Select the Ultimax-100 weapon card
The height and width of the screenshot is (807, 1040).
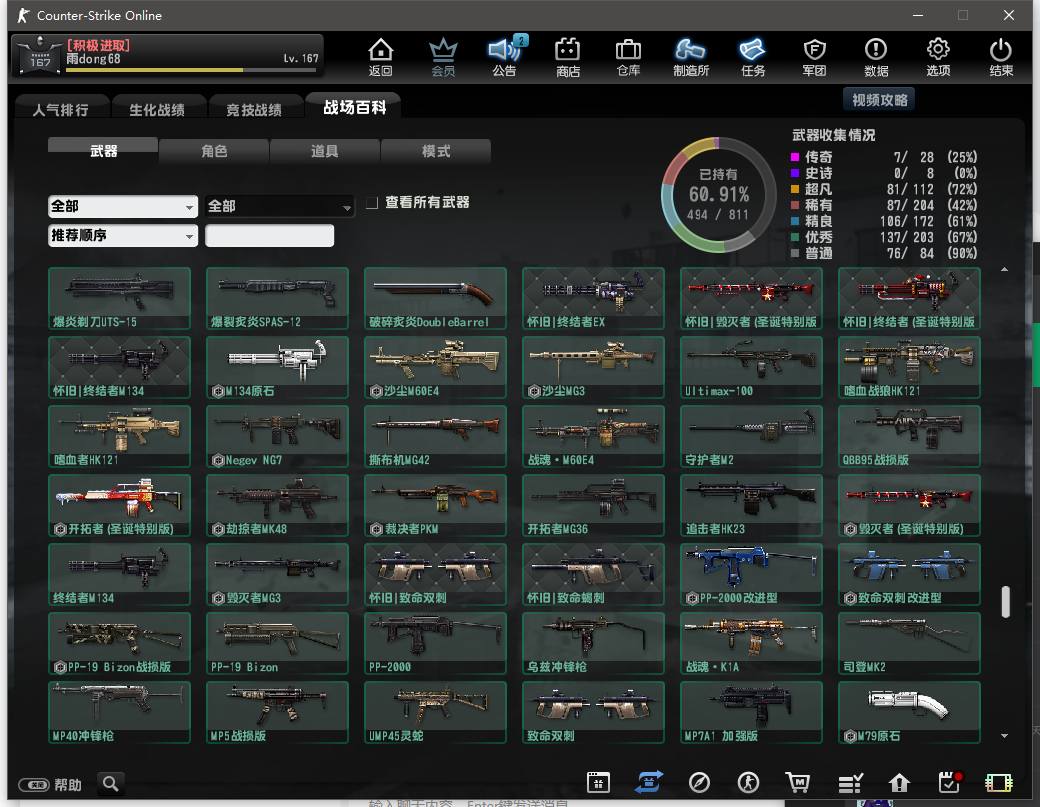751,367
